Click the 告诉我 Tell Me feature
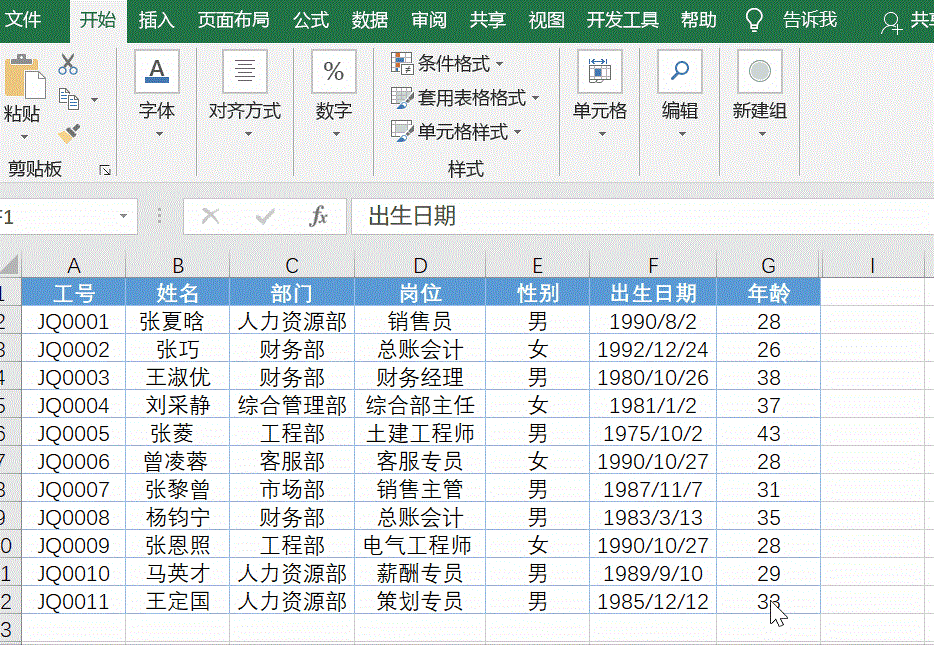Screen dimensions: 934x645 [x=810, y=18]
